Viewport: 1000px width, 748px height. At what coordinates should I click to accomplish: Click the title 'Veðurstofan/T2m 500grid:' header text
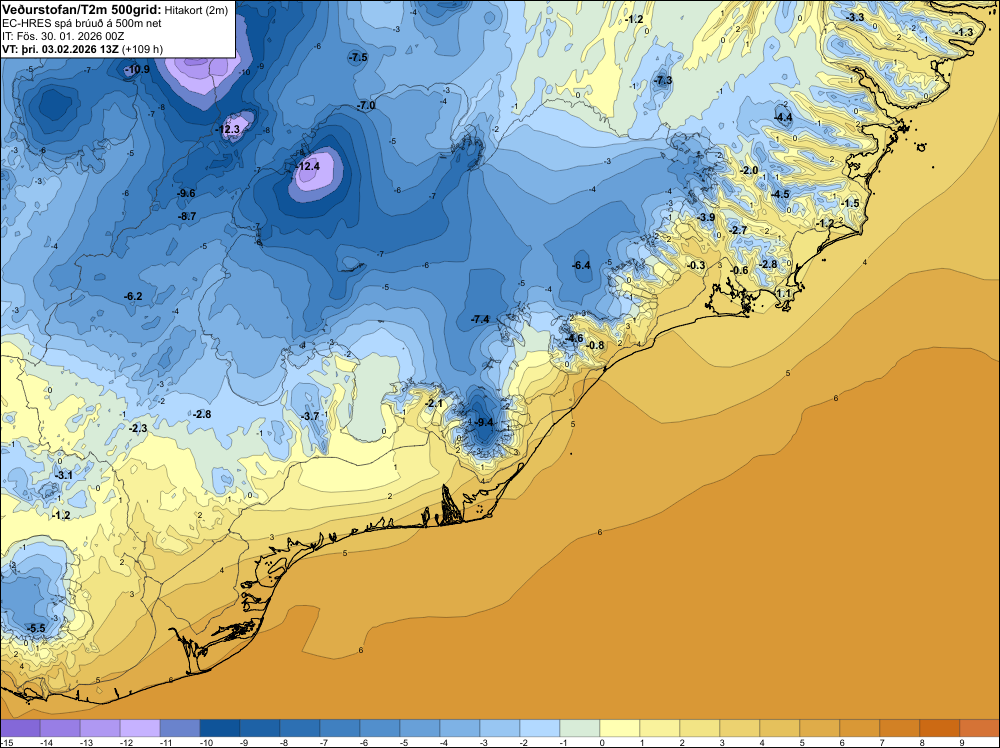(x=82, y=10)
